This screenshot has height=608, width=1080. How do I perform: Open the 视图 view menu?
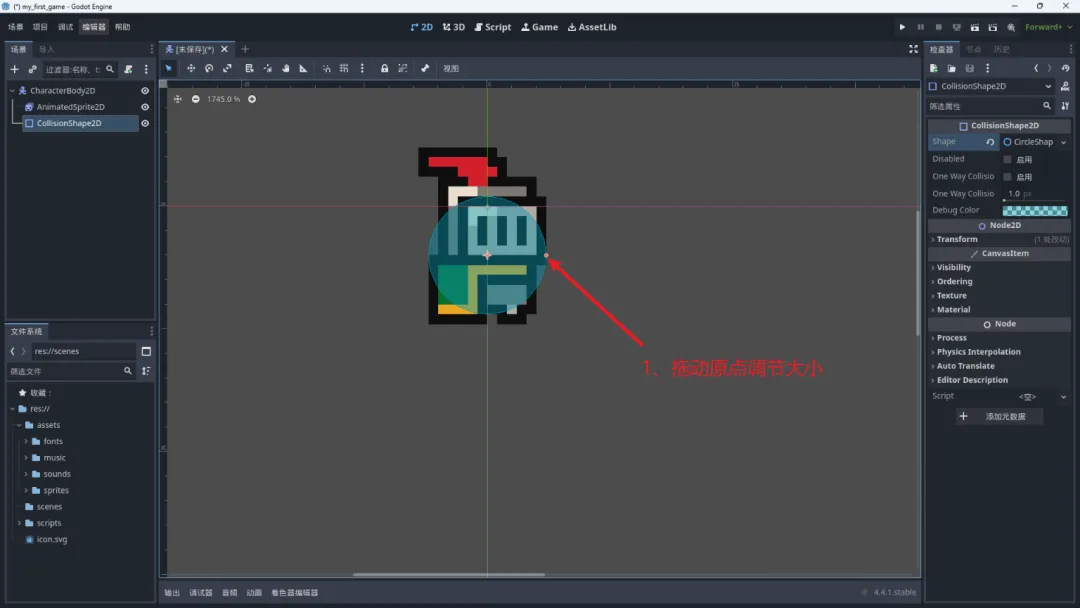tap(451, 68)
